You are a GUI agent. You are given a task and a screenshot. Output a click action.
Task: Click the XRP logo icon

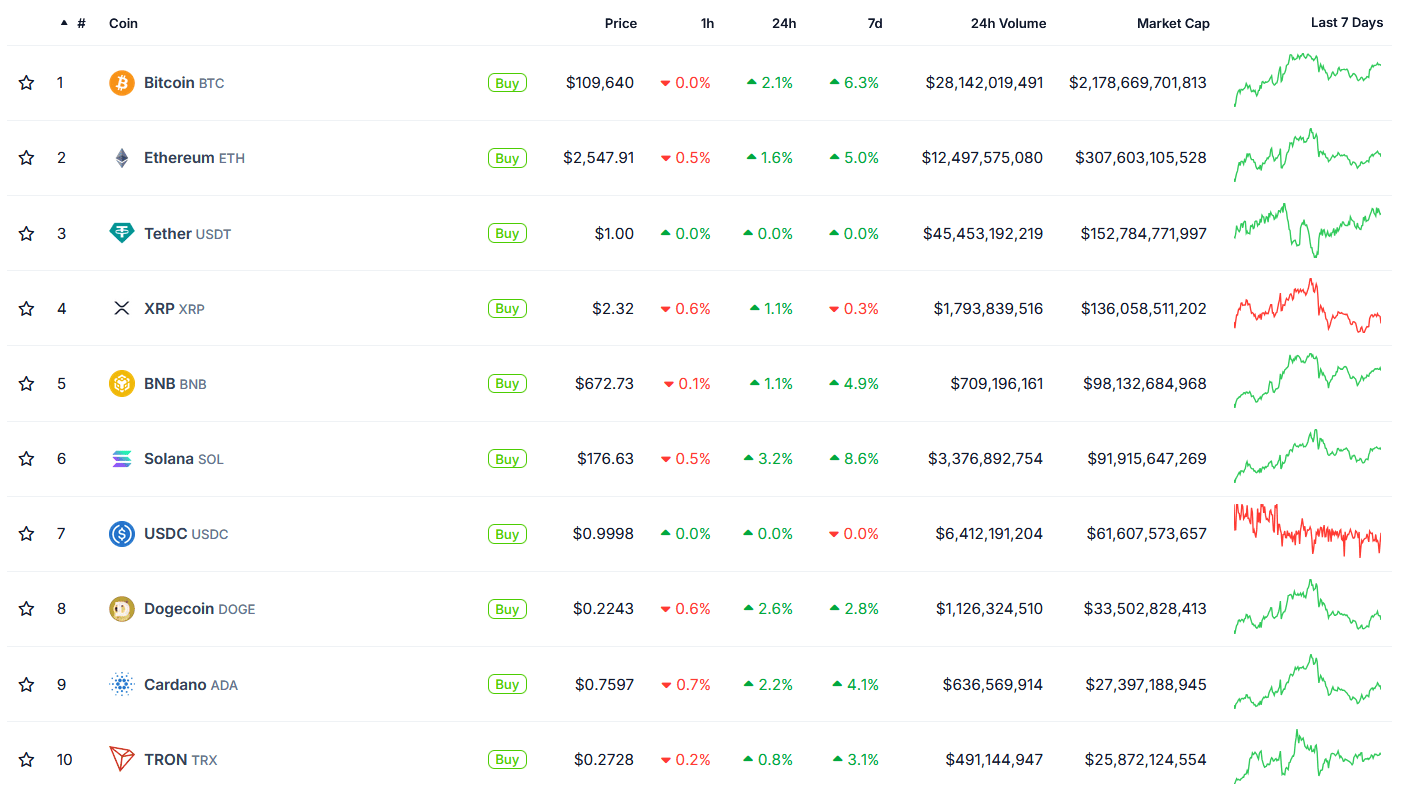122,308
